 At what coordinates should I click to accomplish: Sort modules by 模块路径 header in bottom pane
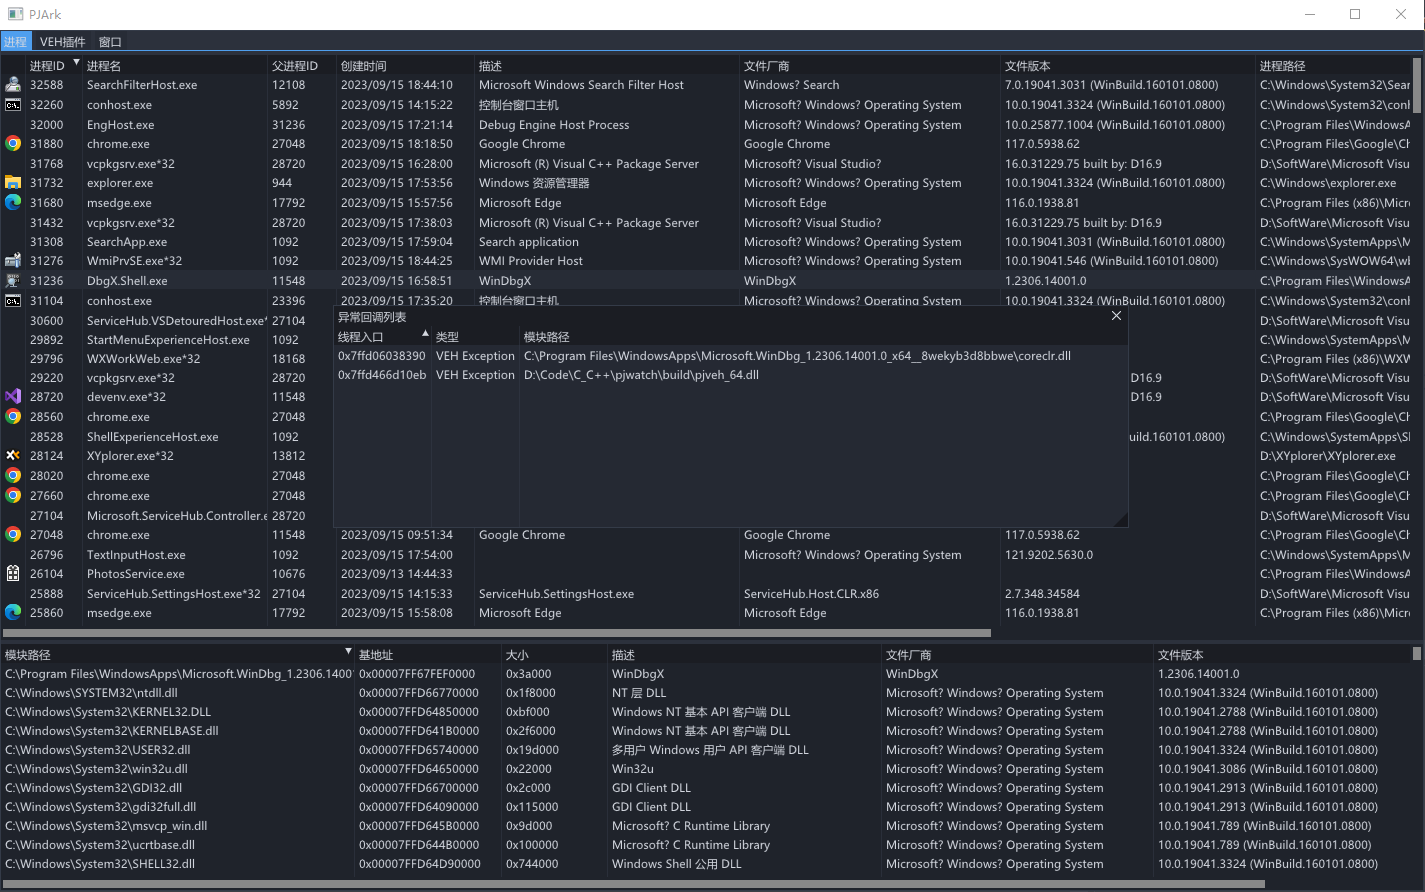click(x=178, y=655)
